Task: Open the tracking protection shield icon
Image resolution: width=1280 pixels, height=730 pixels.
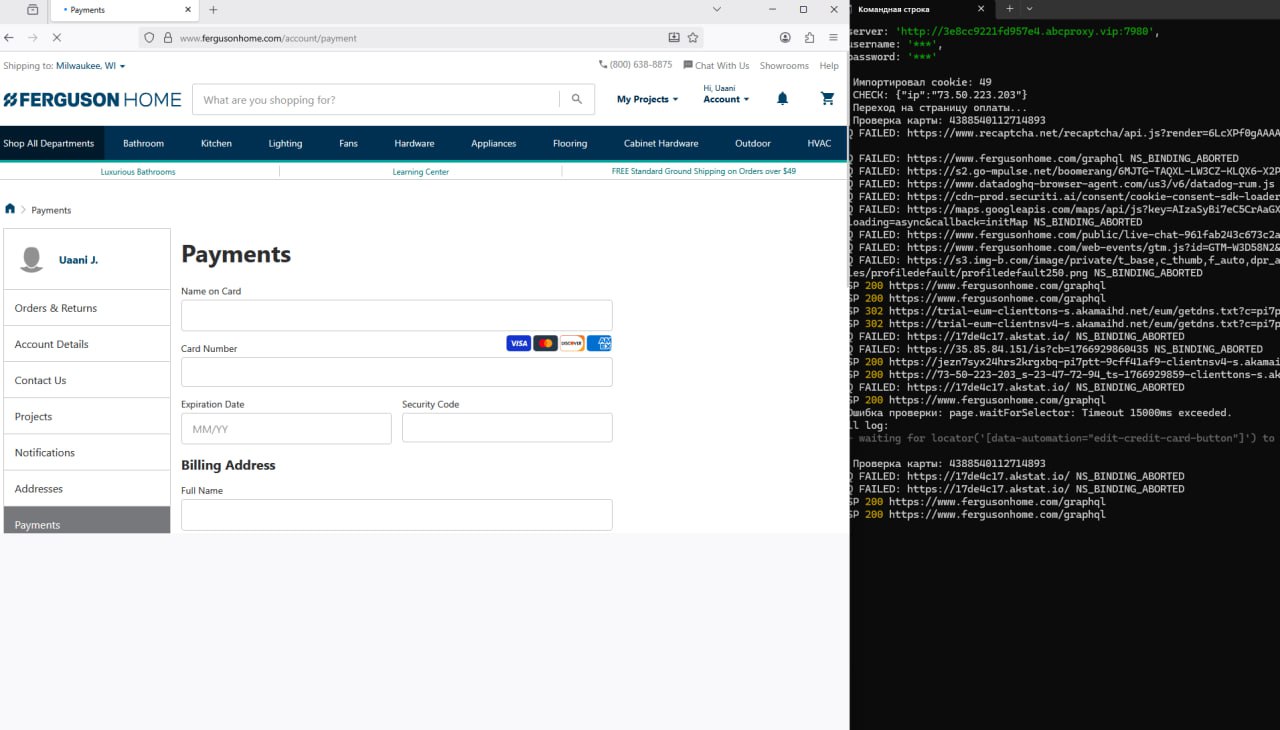Action: (x=149, y=38)
